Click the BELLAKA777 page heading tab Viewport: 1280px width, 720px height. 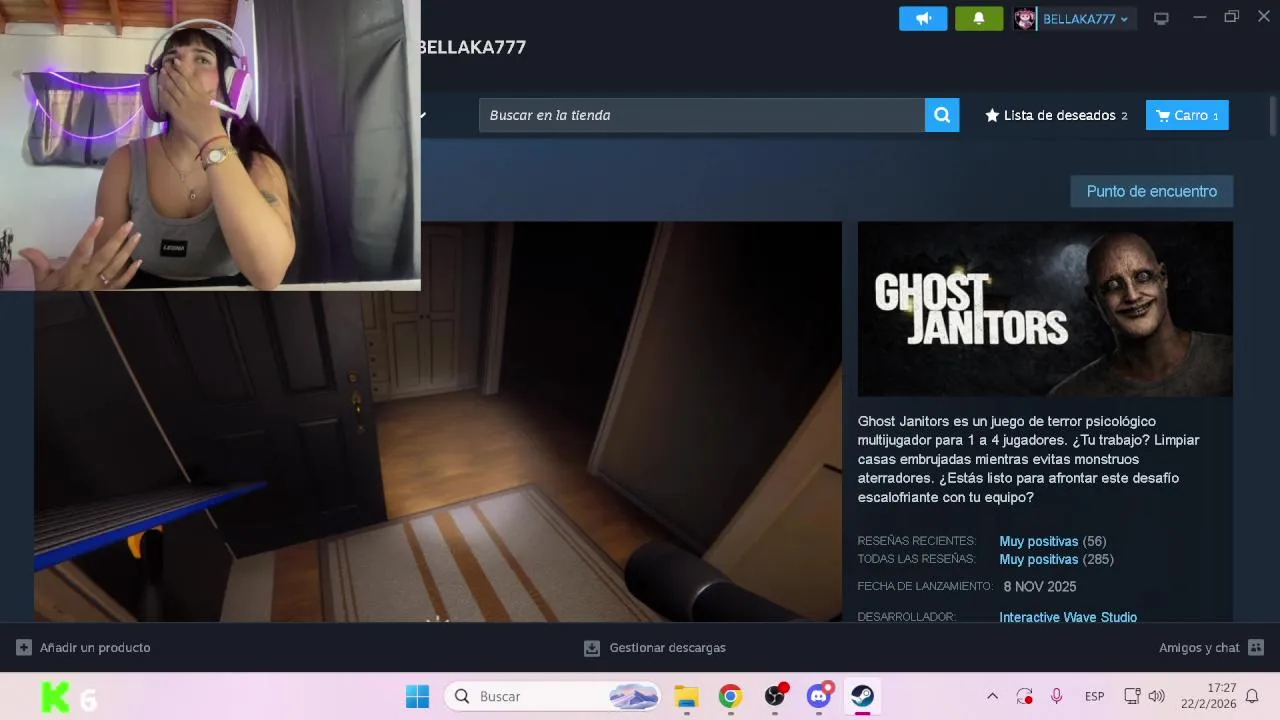pos(472,47)
